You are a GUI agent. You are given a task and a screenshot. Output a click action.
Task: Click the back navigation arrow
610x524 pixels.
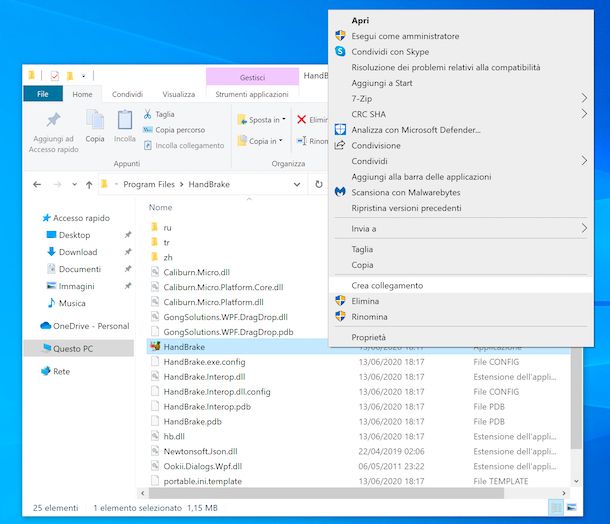37,184
